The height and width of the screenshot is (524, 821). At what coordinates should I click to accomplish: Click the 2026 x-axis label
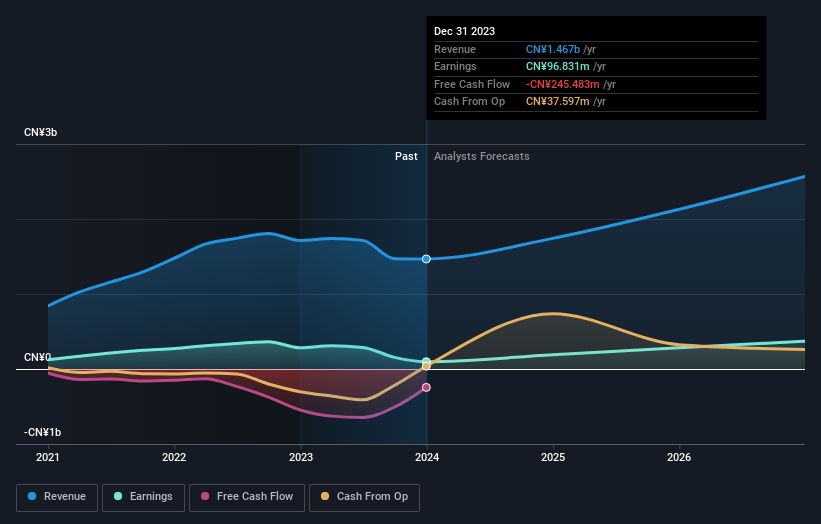point(679,458)
